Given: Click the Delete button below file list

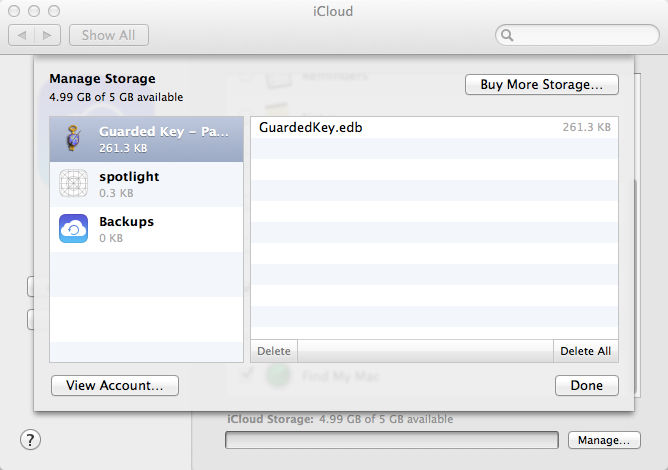Looking at the screenshot, I should [274, 351].
